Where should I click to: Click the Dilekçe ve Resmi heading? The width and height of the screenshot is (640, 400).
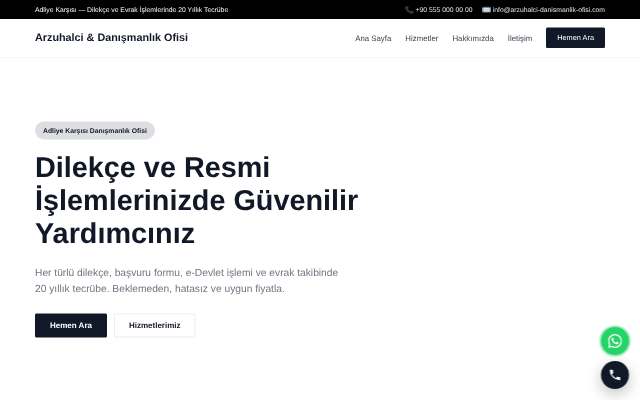197,200
